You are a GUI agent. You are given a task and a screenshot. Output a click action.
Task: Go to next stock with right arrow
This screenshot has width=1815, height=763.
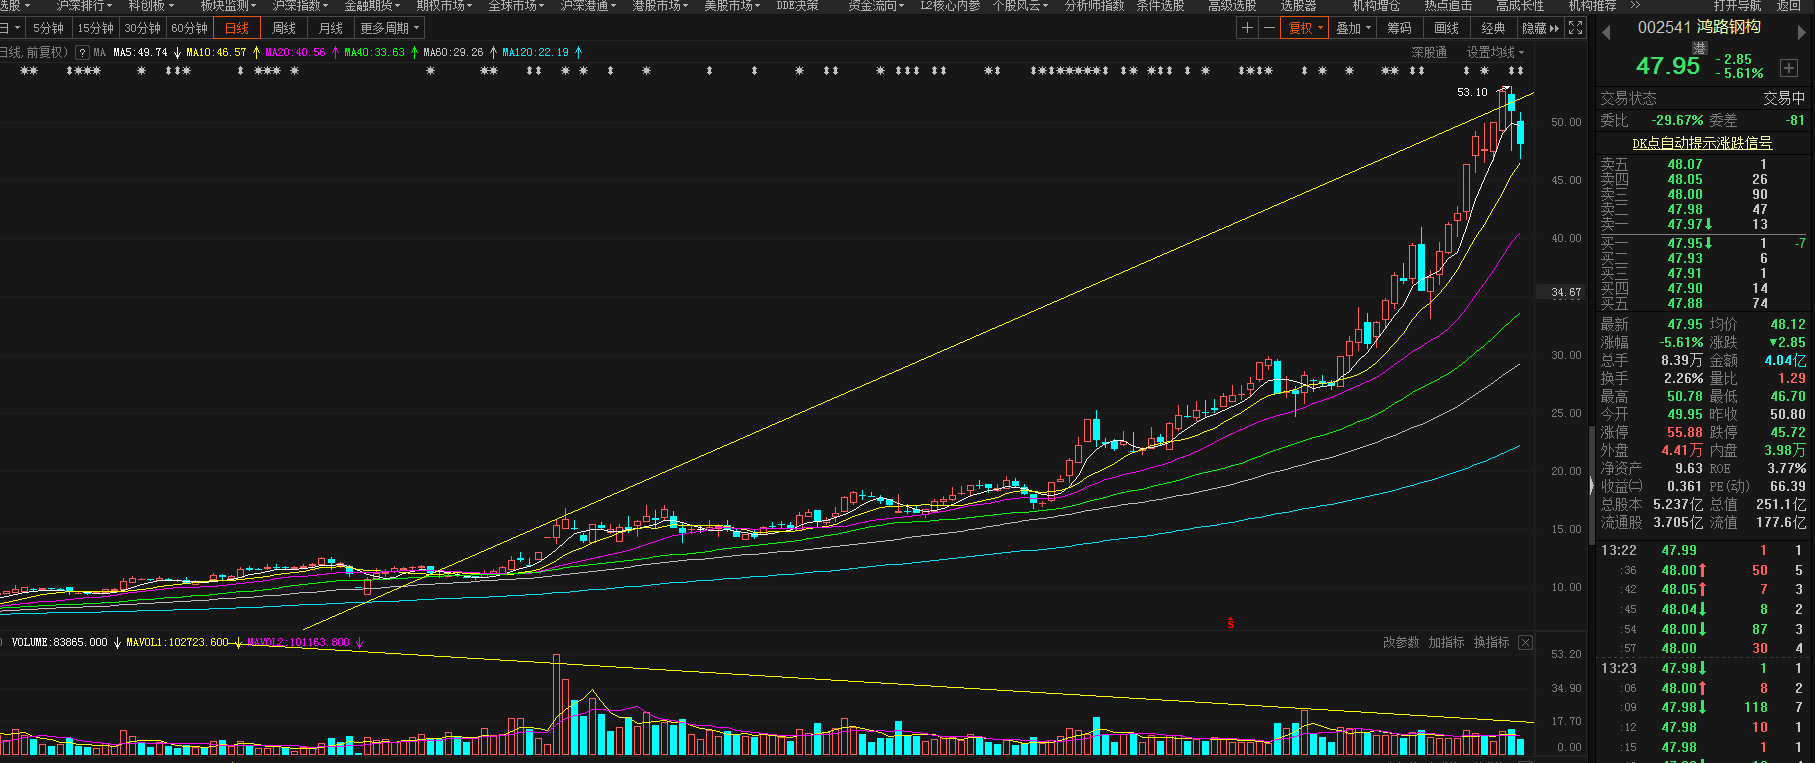(x=1803, y=32)
